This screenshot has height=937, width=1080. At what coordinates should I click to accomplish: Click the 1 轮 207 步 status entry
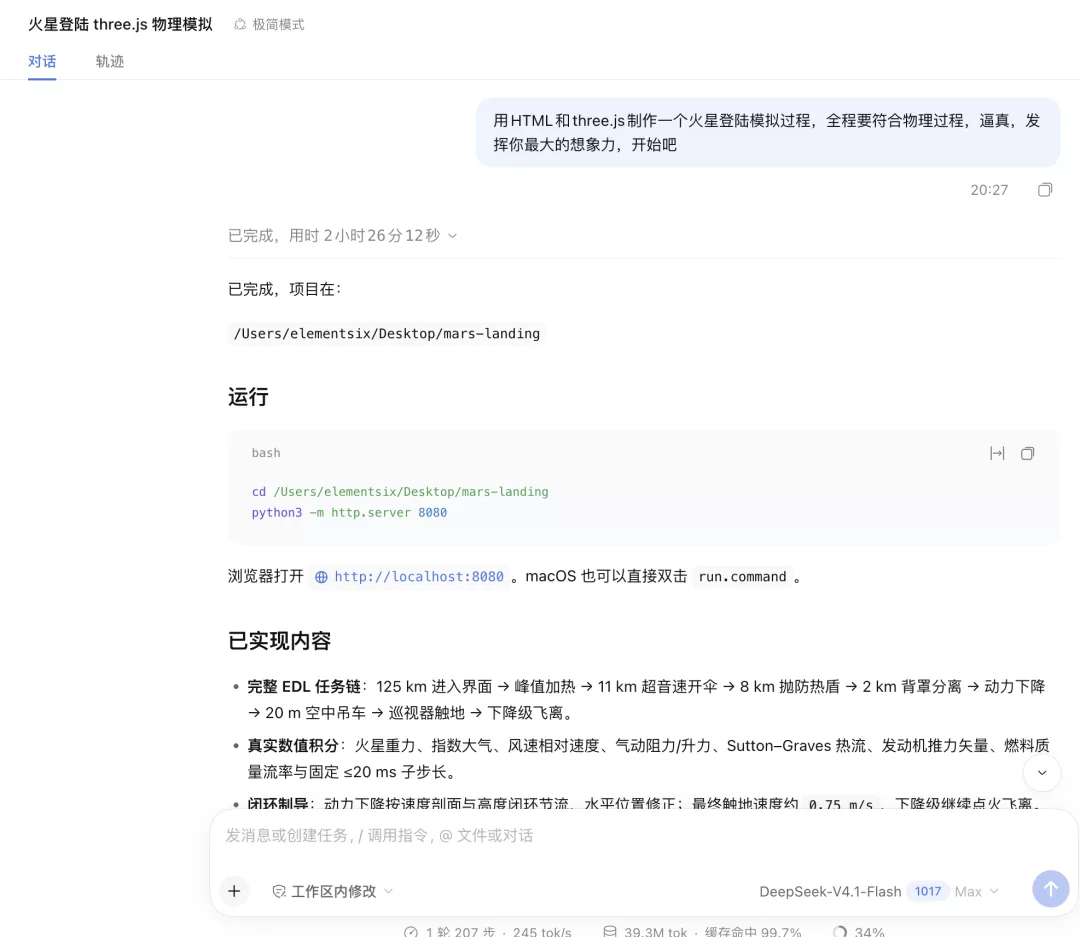click(450, 931)
